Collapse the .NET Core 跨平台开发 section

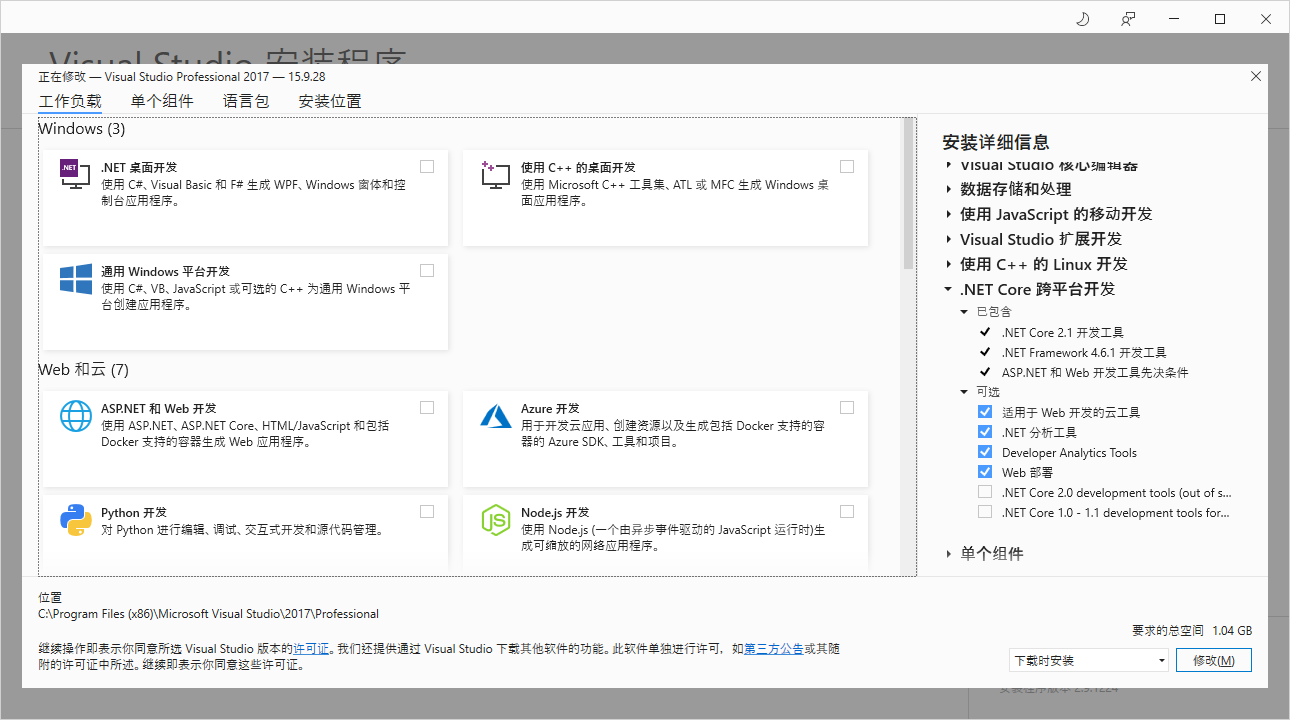pyautogui.click(x=948, y=288)
